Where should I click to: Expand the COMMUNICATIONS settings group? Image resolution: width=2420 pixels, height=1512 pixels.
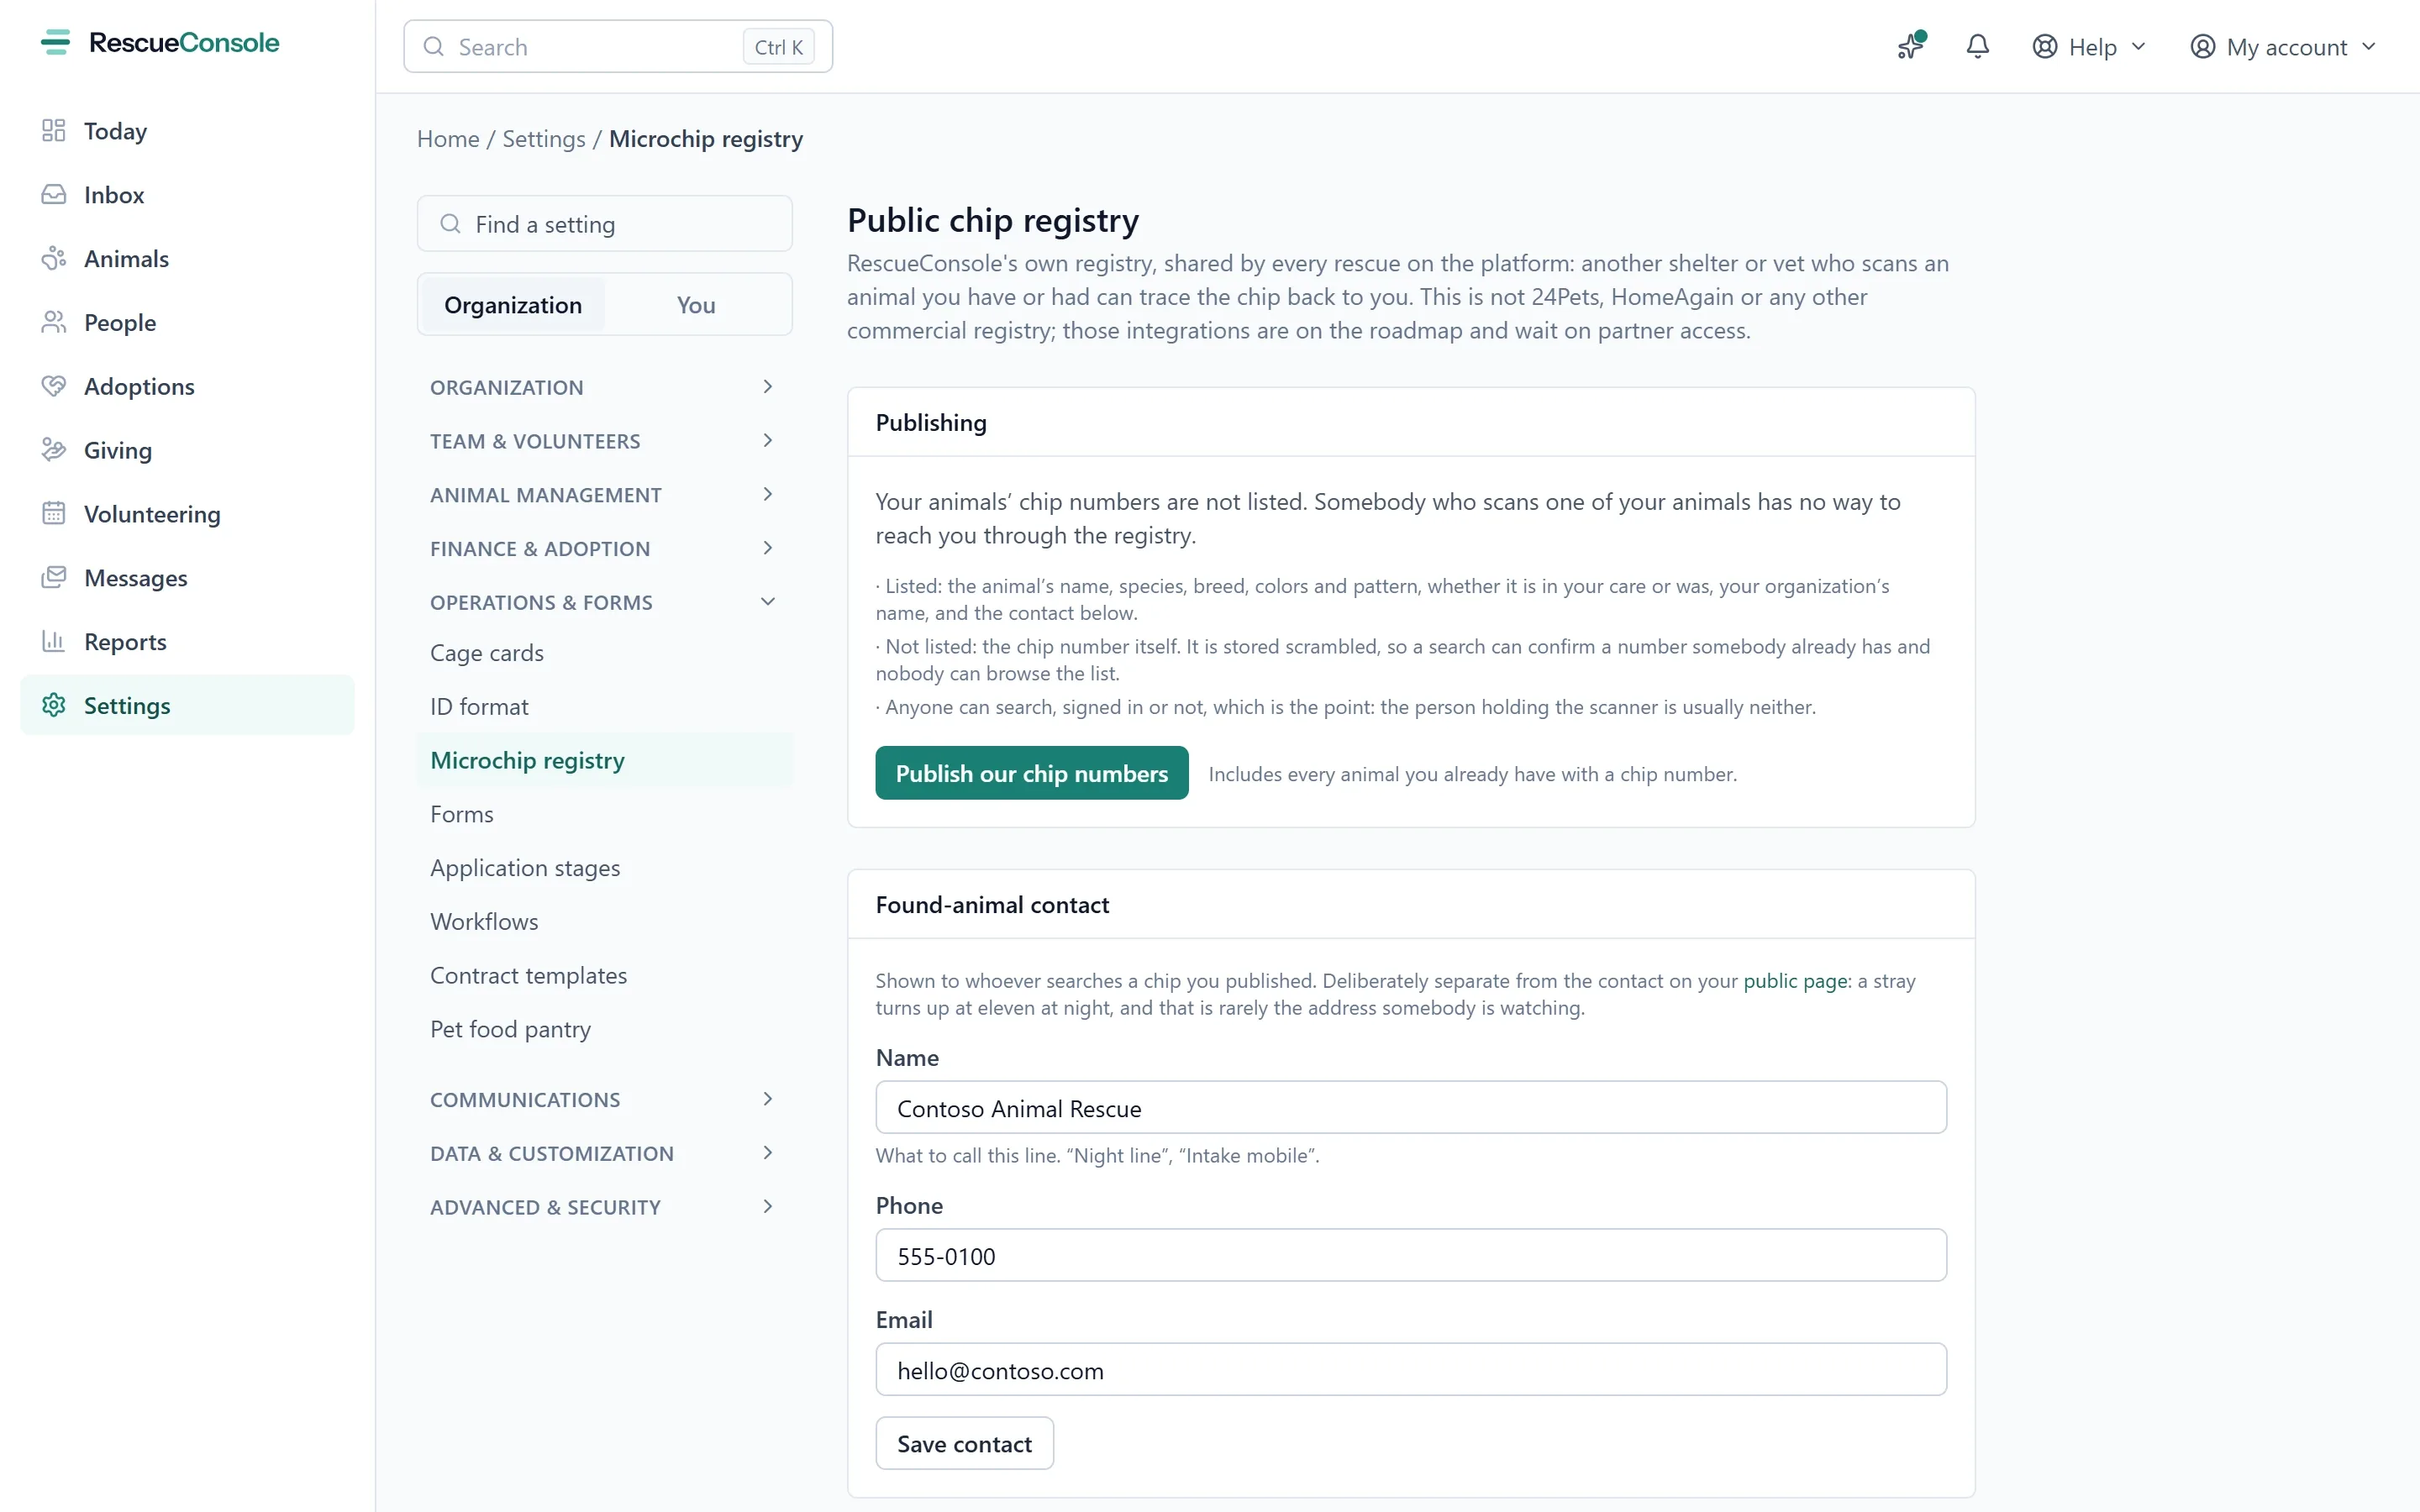604,1099
